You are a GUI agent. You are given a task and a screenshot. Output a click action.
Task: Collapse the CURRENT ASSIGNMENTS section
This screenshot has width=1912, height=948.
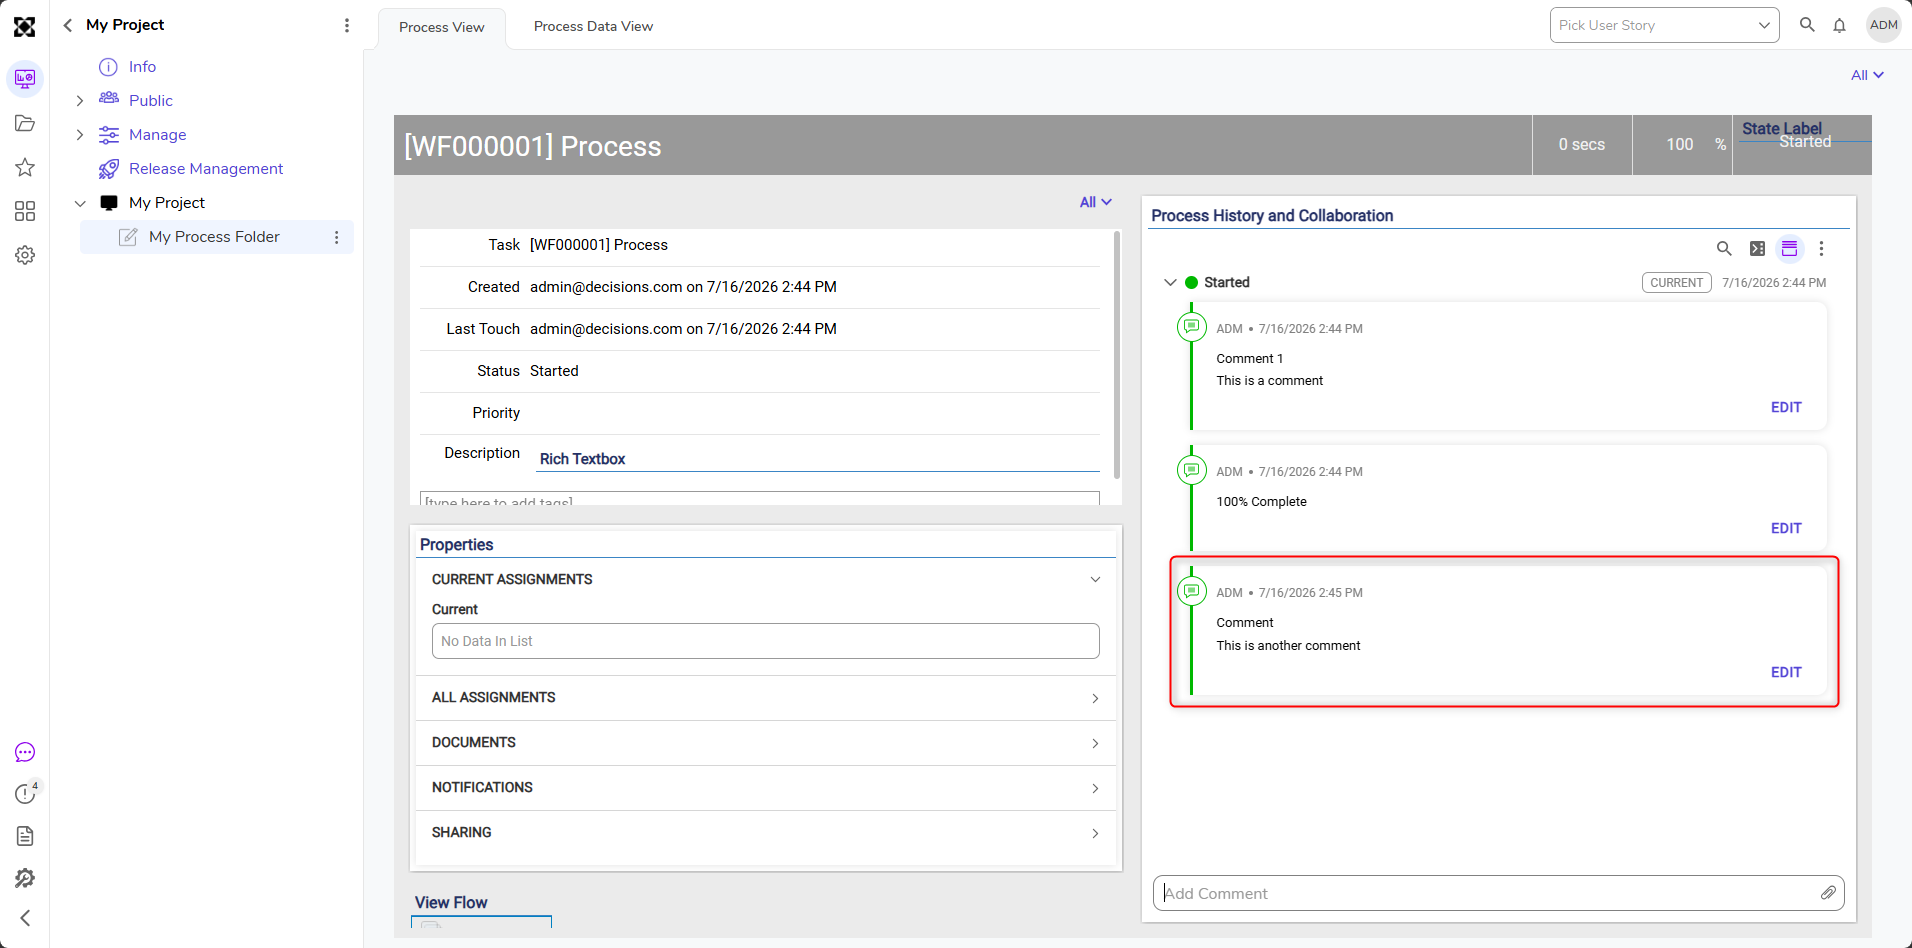pyautogui.click(x=1095, y=580)
